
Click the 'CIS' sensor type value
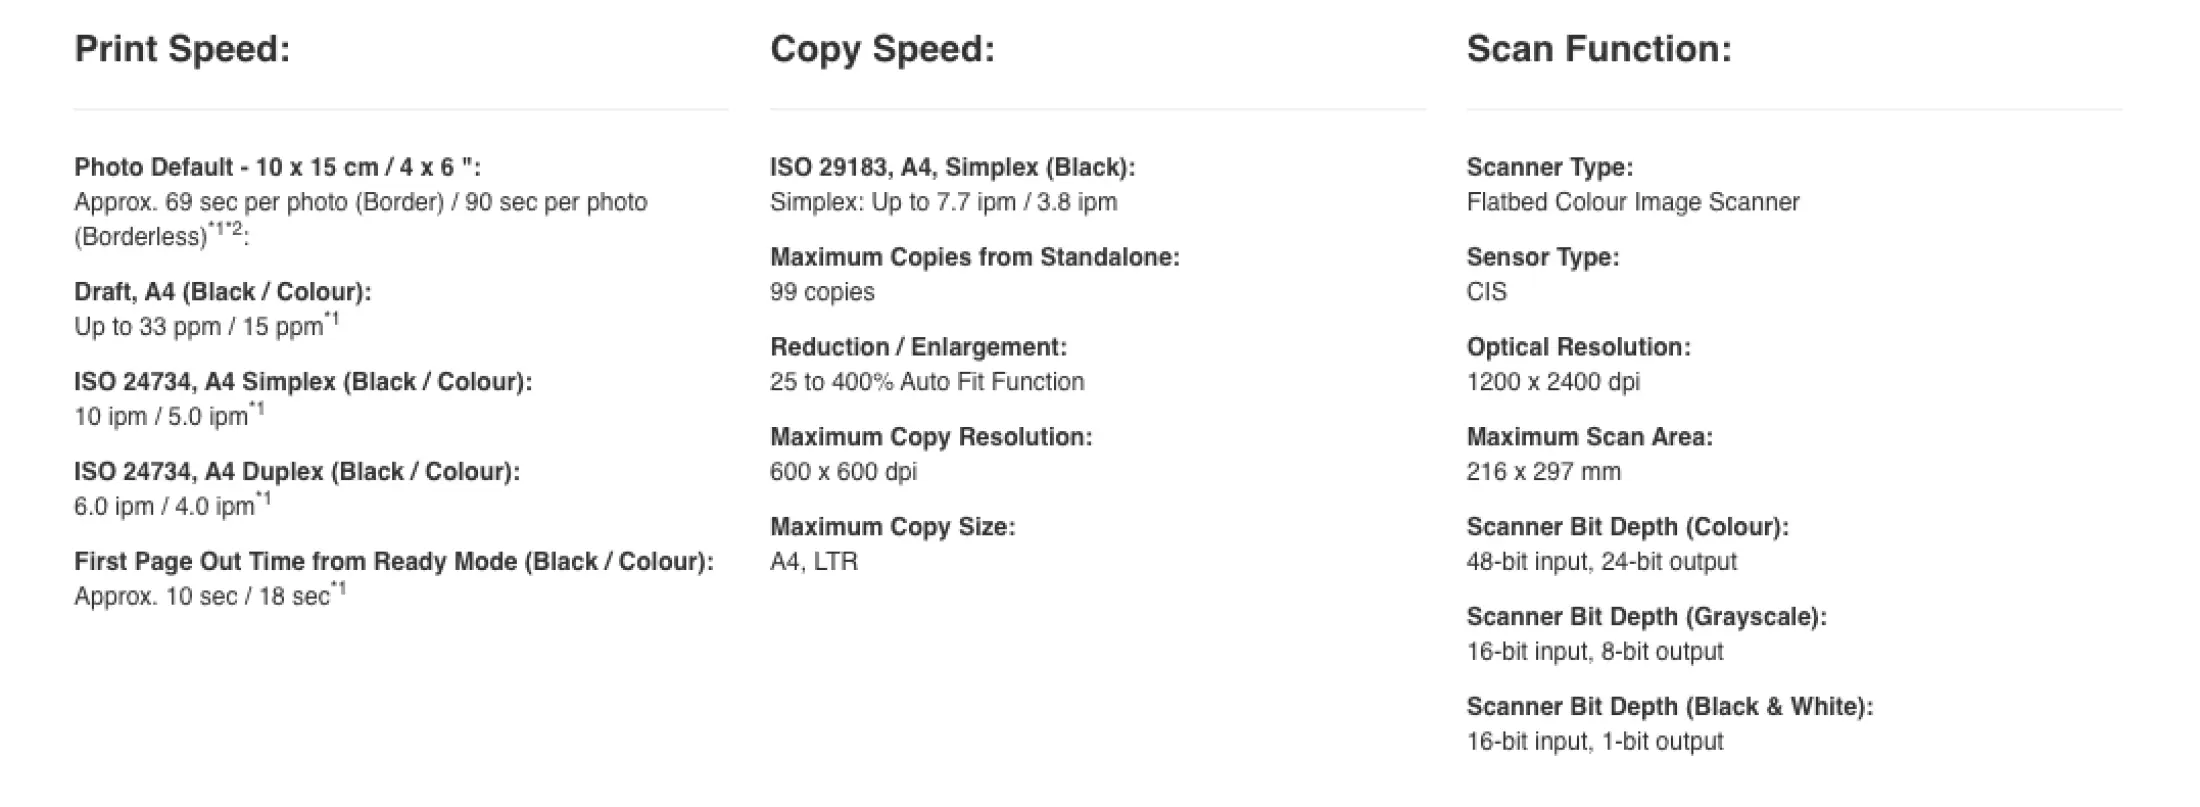pos(1486,292)
